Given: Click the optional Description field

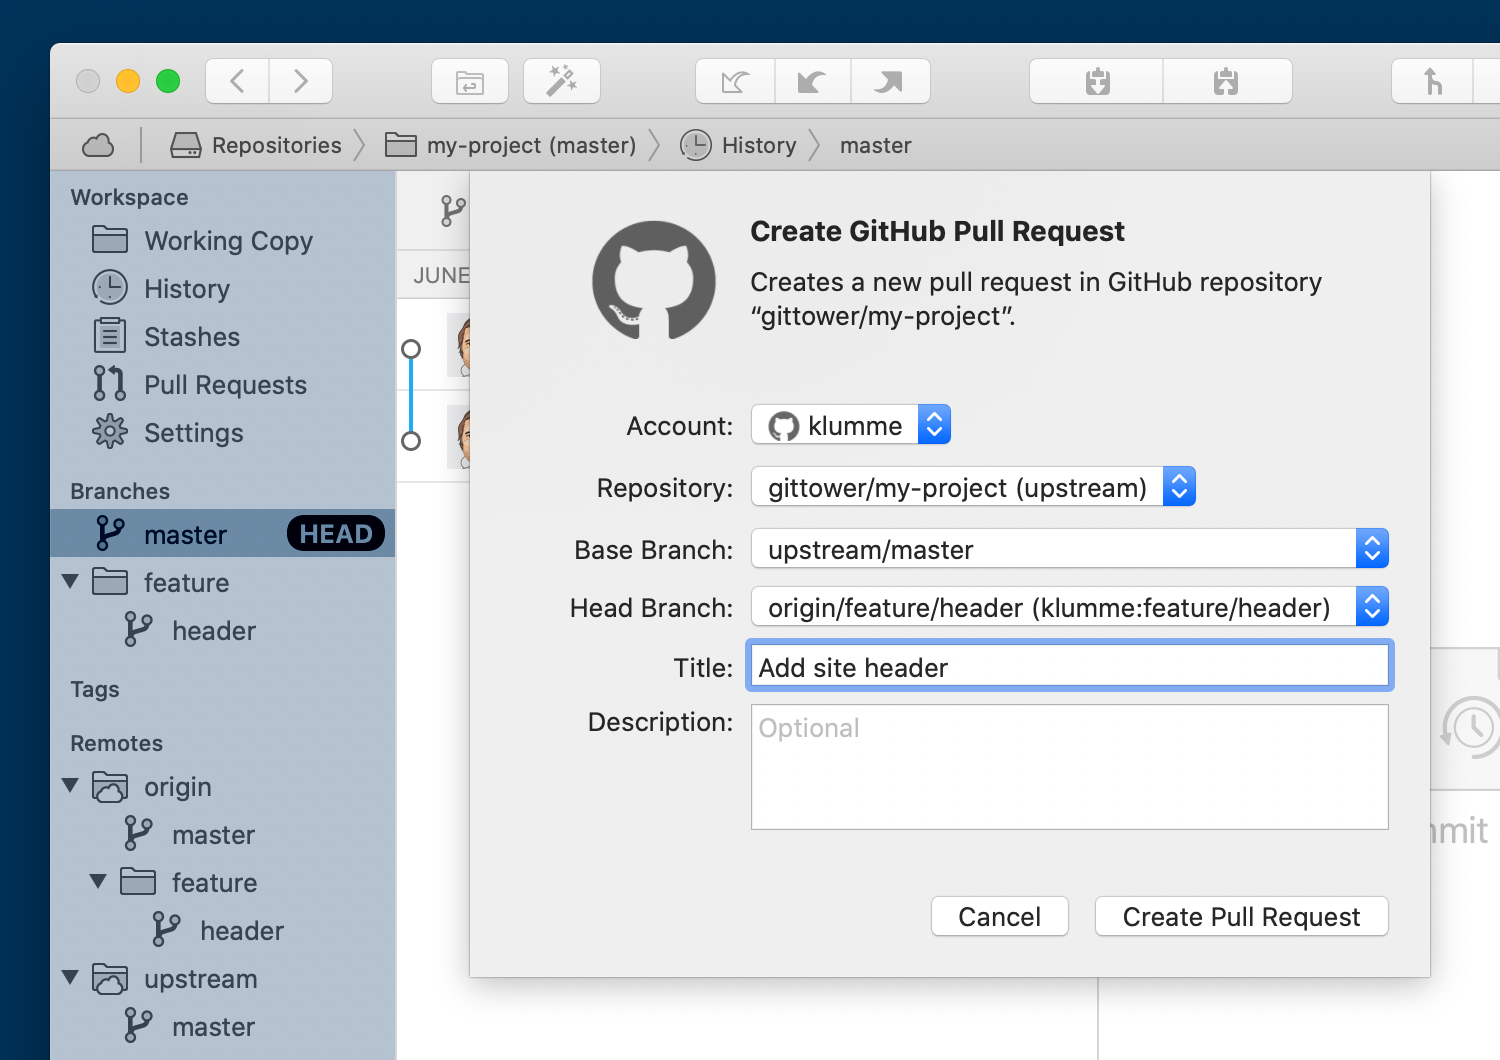Looking at the screenshot, I should pyautogui.click(x=1069, y=767).
